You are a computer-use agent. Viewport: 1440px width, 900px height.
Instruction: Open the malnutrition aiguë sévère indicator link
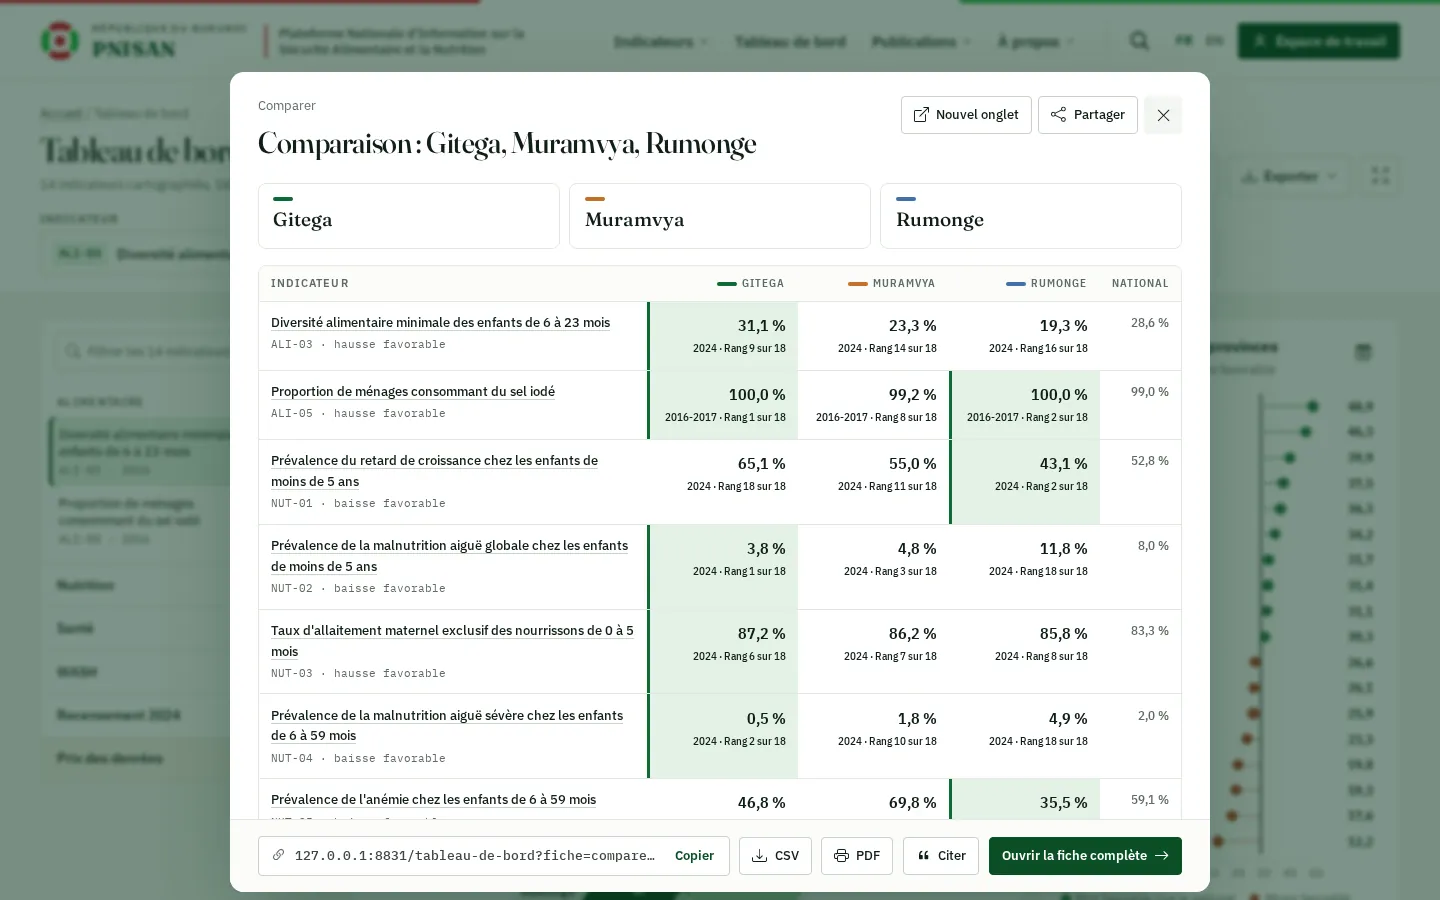point(447,726)
